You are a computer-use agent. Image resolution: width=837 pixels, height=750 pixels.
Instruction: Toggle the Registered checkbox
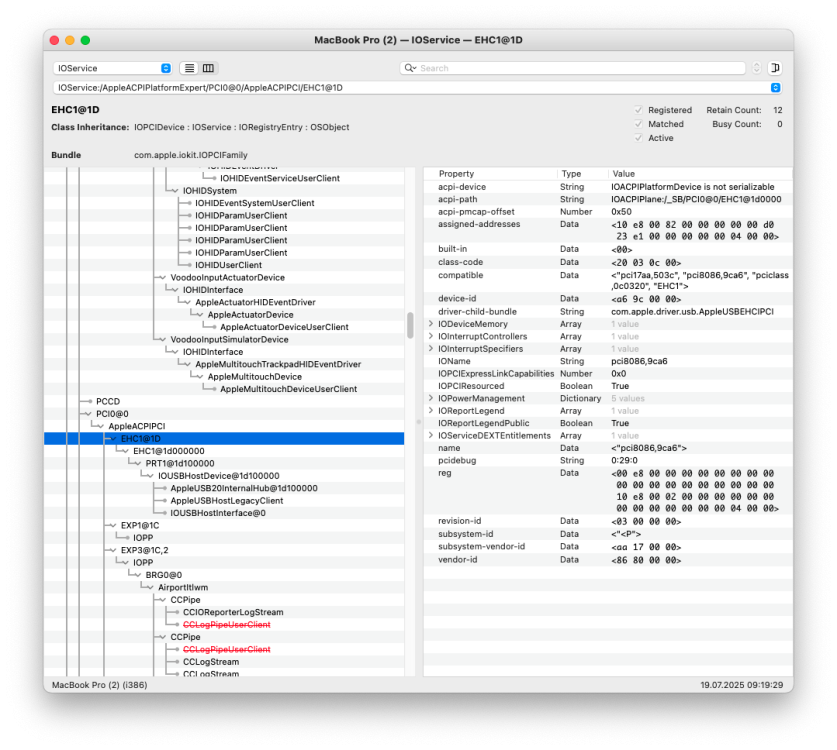click(x=638, y=110)
